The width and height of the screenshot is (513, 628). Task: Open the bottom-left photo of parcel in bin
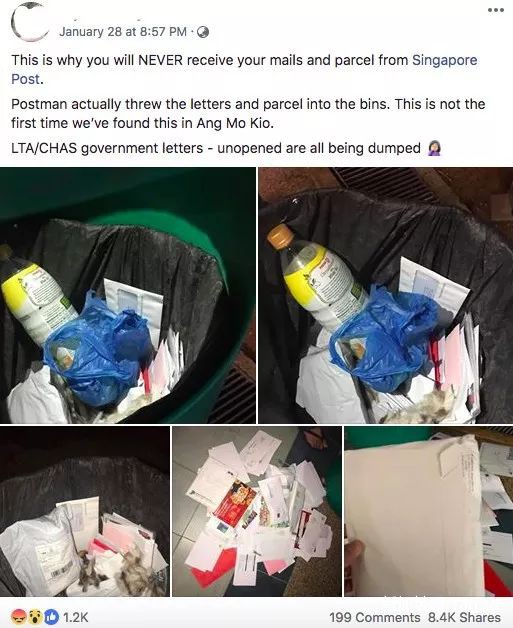(85, 511)
